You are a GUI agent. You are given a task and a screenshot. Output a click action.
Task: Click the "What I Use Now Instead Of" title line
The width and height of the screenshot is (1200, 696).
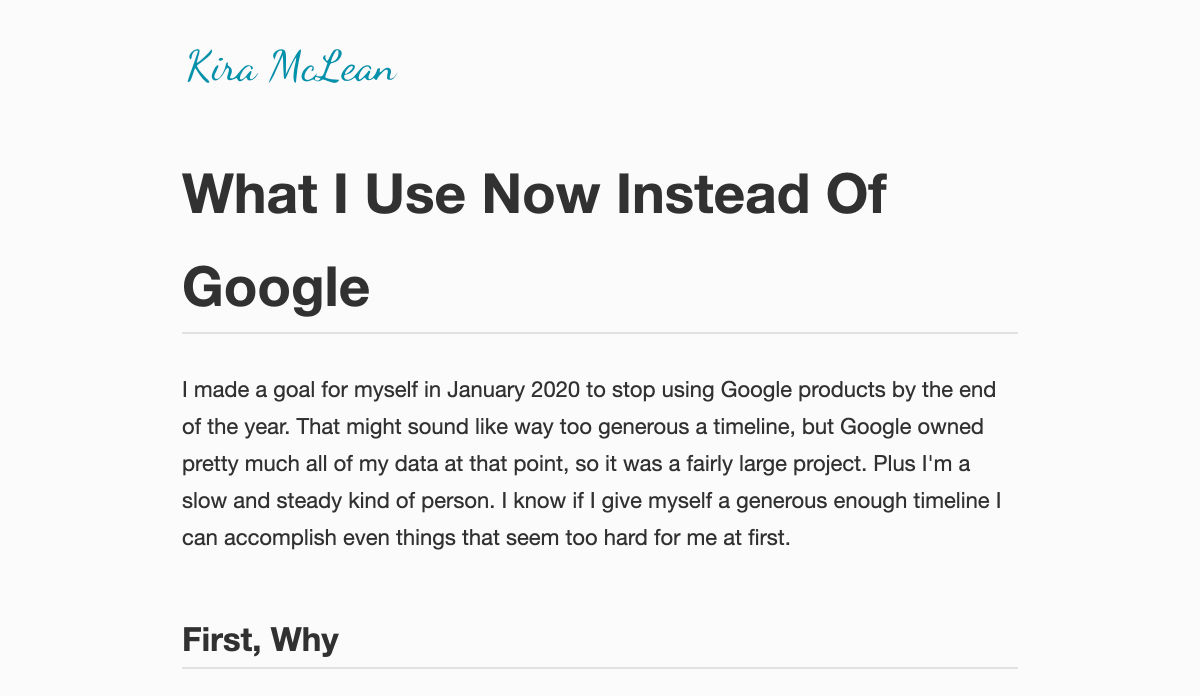534,194
